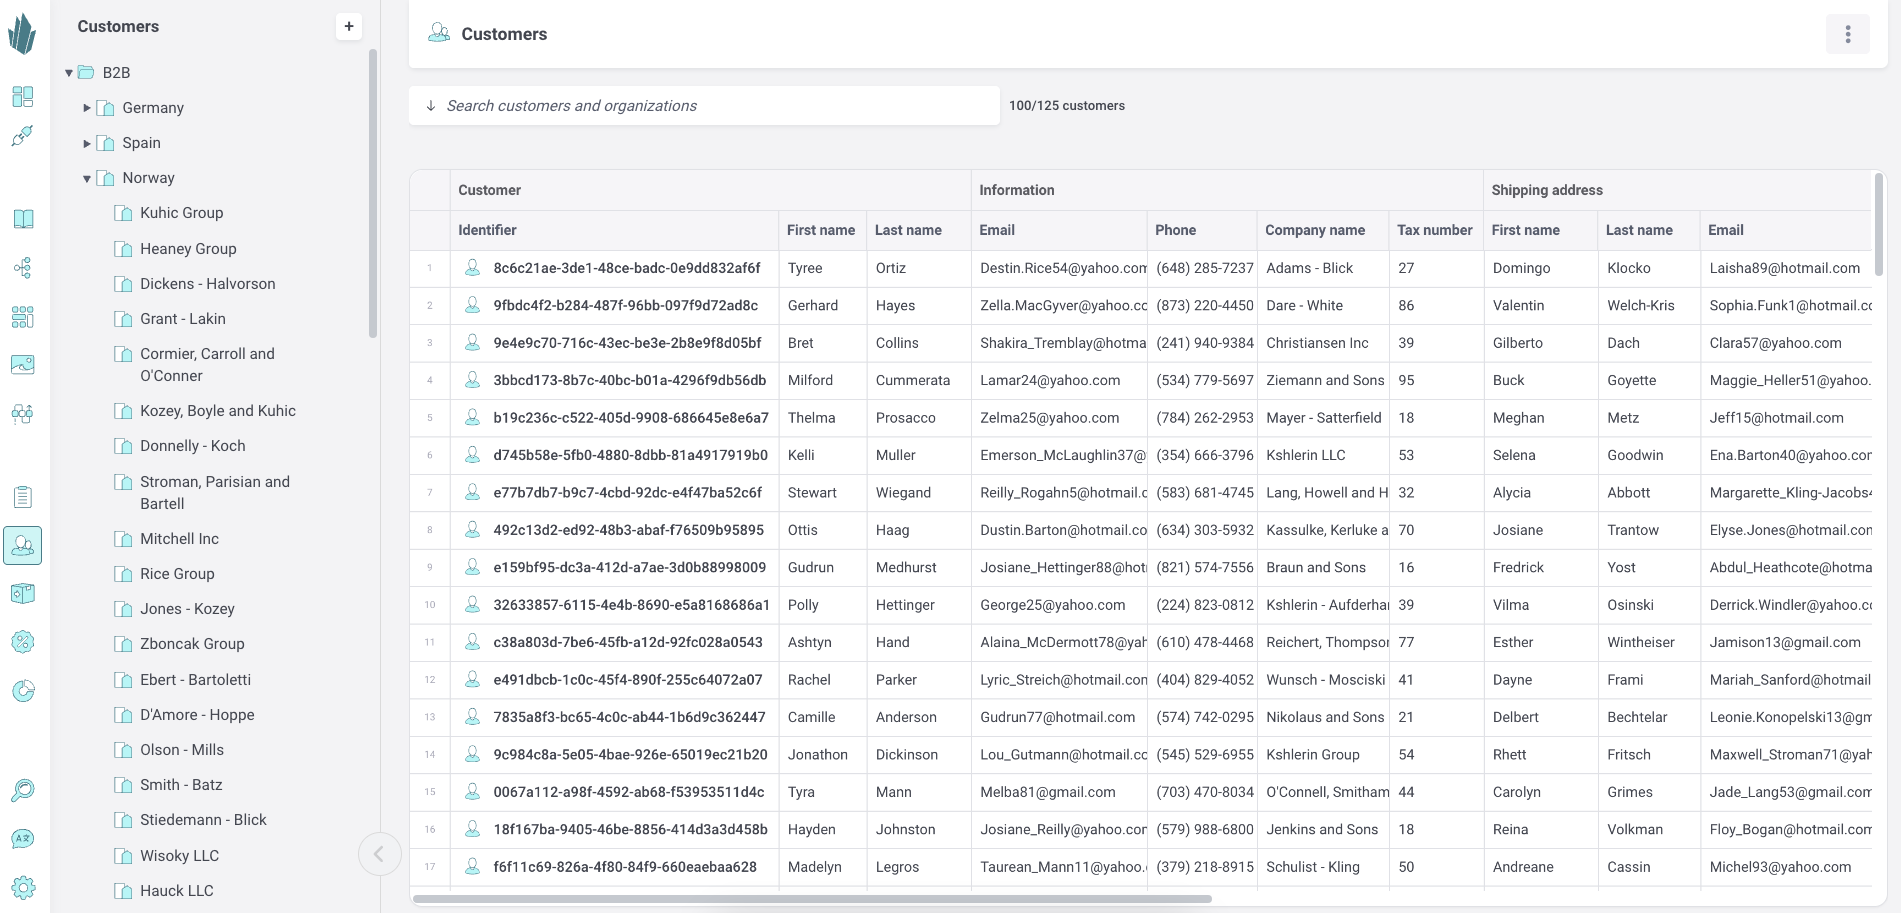The height and width of the screenshot is (913, 1901).
Task: Open the percent discount badge icon
Action: point(22,642)
